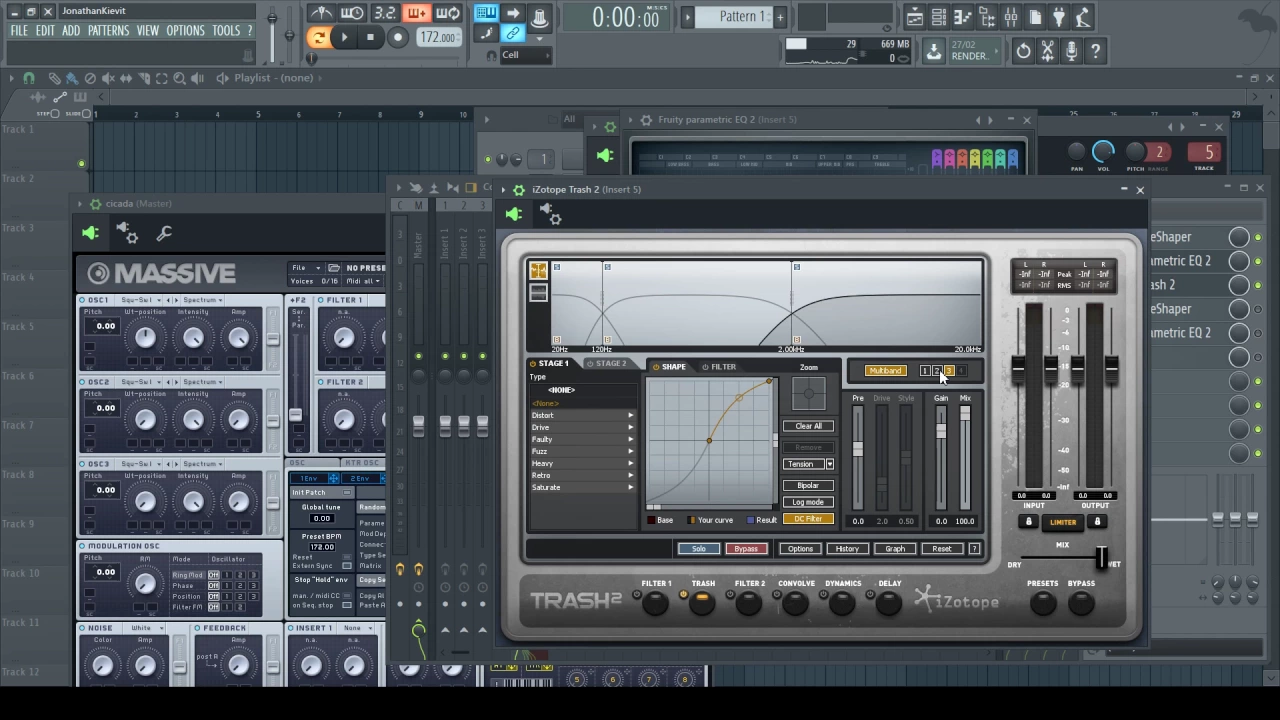Select band 3 button next to Multiband

[x=948, y=371]
